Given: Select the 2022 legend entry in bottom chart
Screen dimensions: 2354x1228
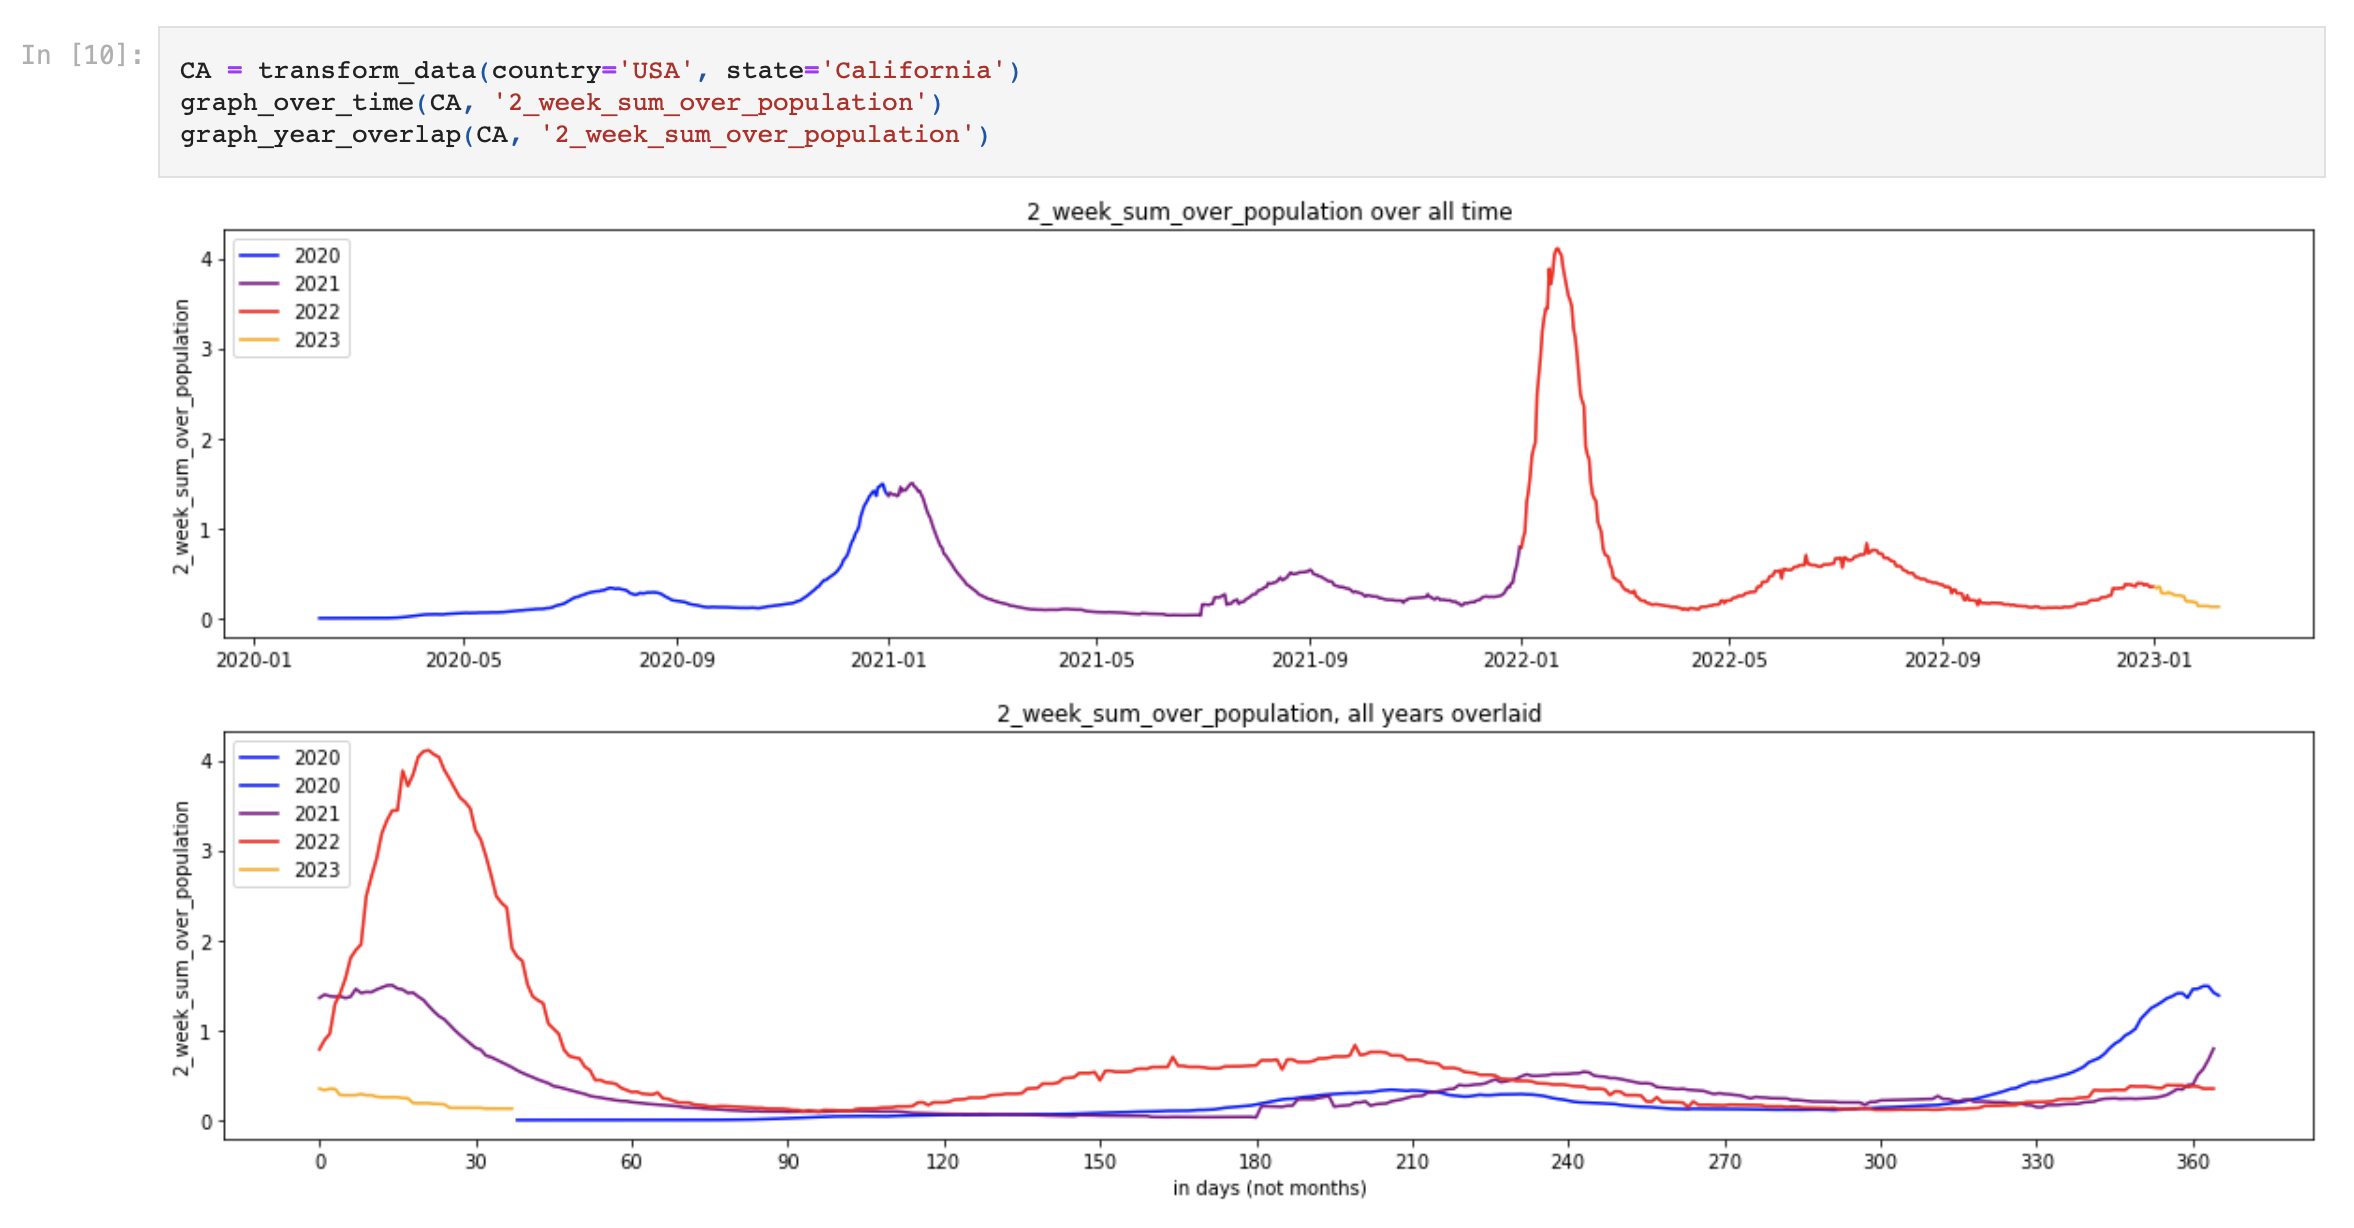Looking at the screenshot, I should pos(315,841).
